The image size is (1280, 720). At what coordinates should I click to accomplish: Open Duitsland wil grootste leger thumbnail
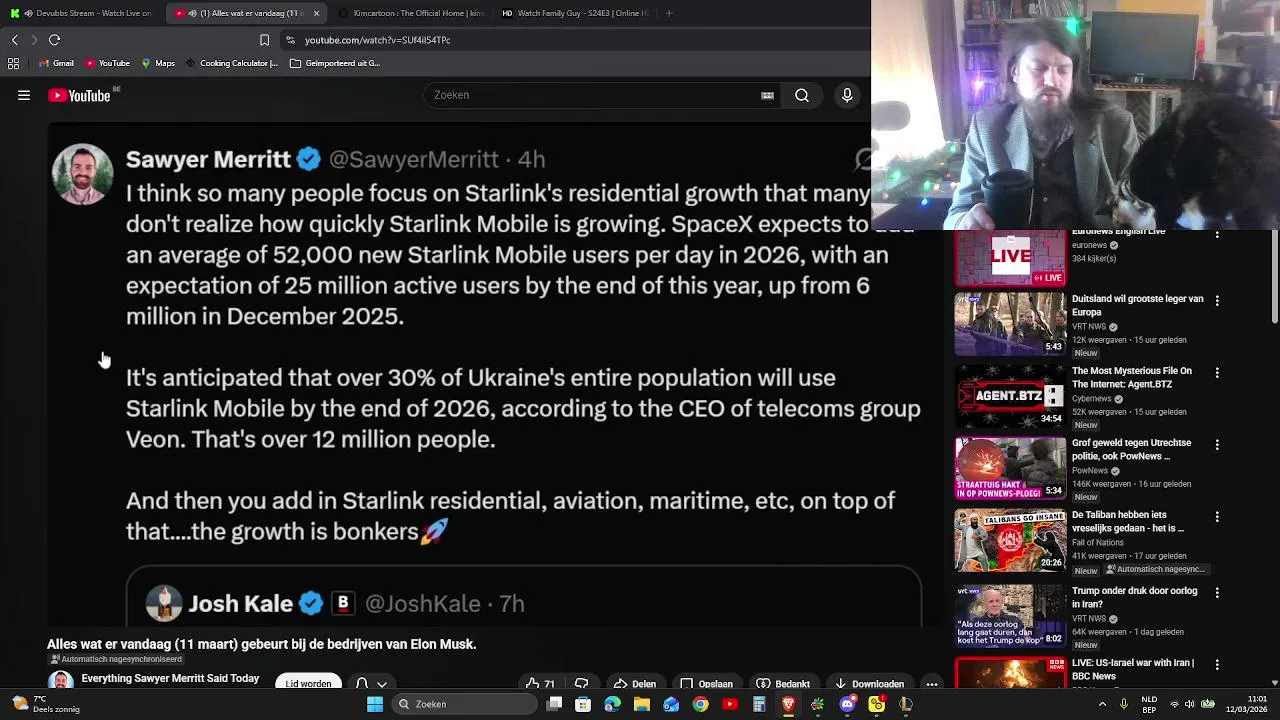tap(1010, 324)
